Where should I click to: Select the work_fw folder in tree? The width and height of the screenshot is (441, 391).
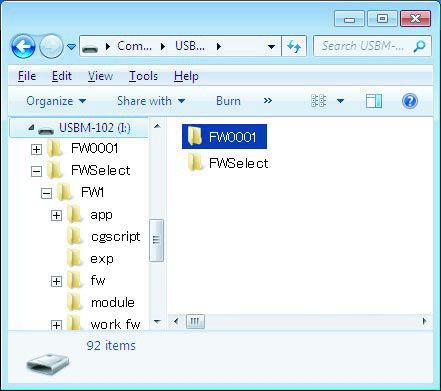[115, 324]
